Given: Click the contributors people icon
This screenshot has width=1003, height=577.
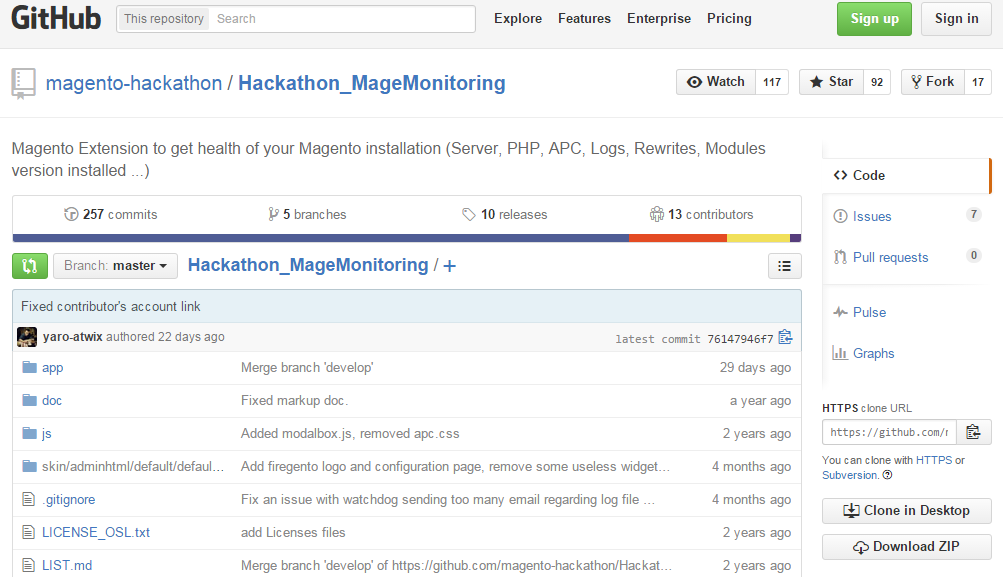Looking at the screenshot, I should (657, 214).
